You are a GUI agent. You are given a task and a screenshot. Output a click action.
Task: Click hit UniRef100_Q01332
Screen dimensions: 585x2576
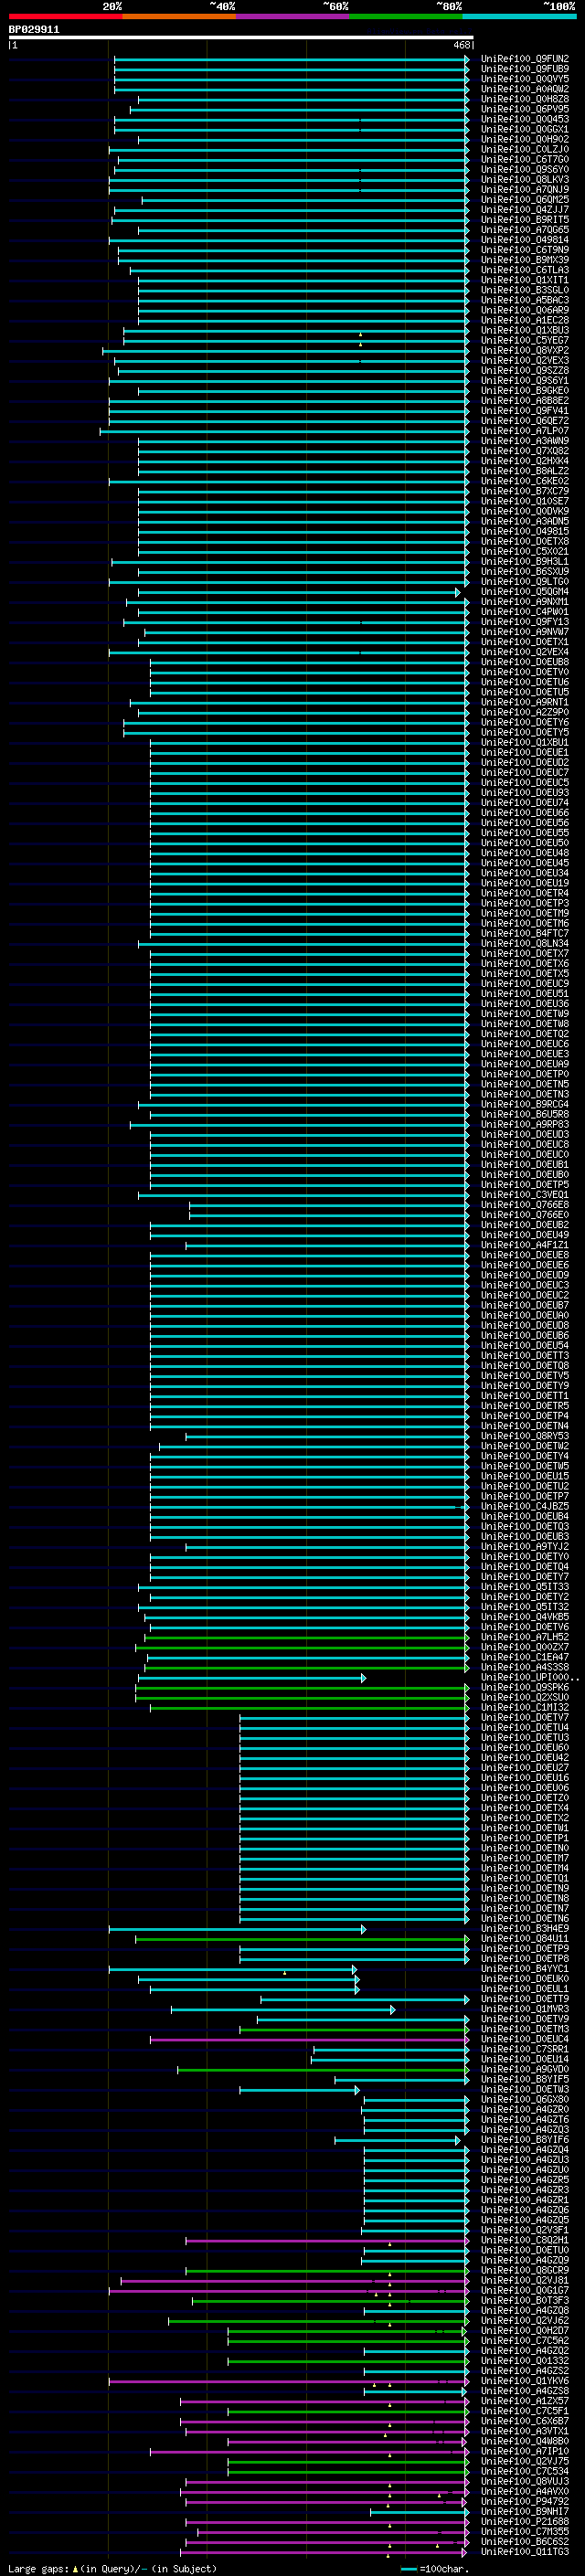click(x=525, y=2360)
